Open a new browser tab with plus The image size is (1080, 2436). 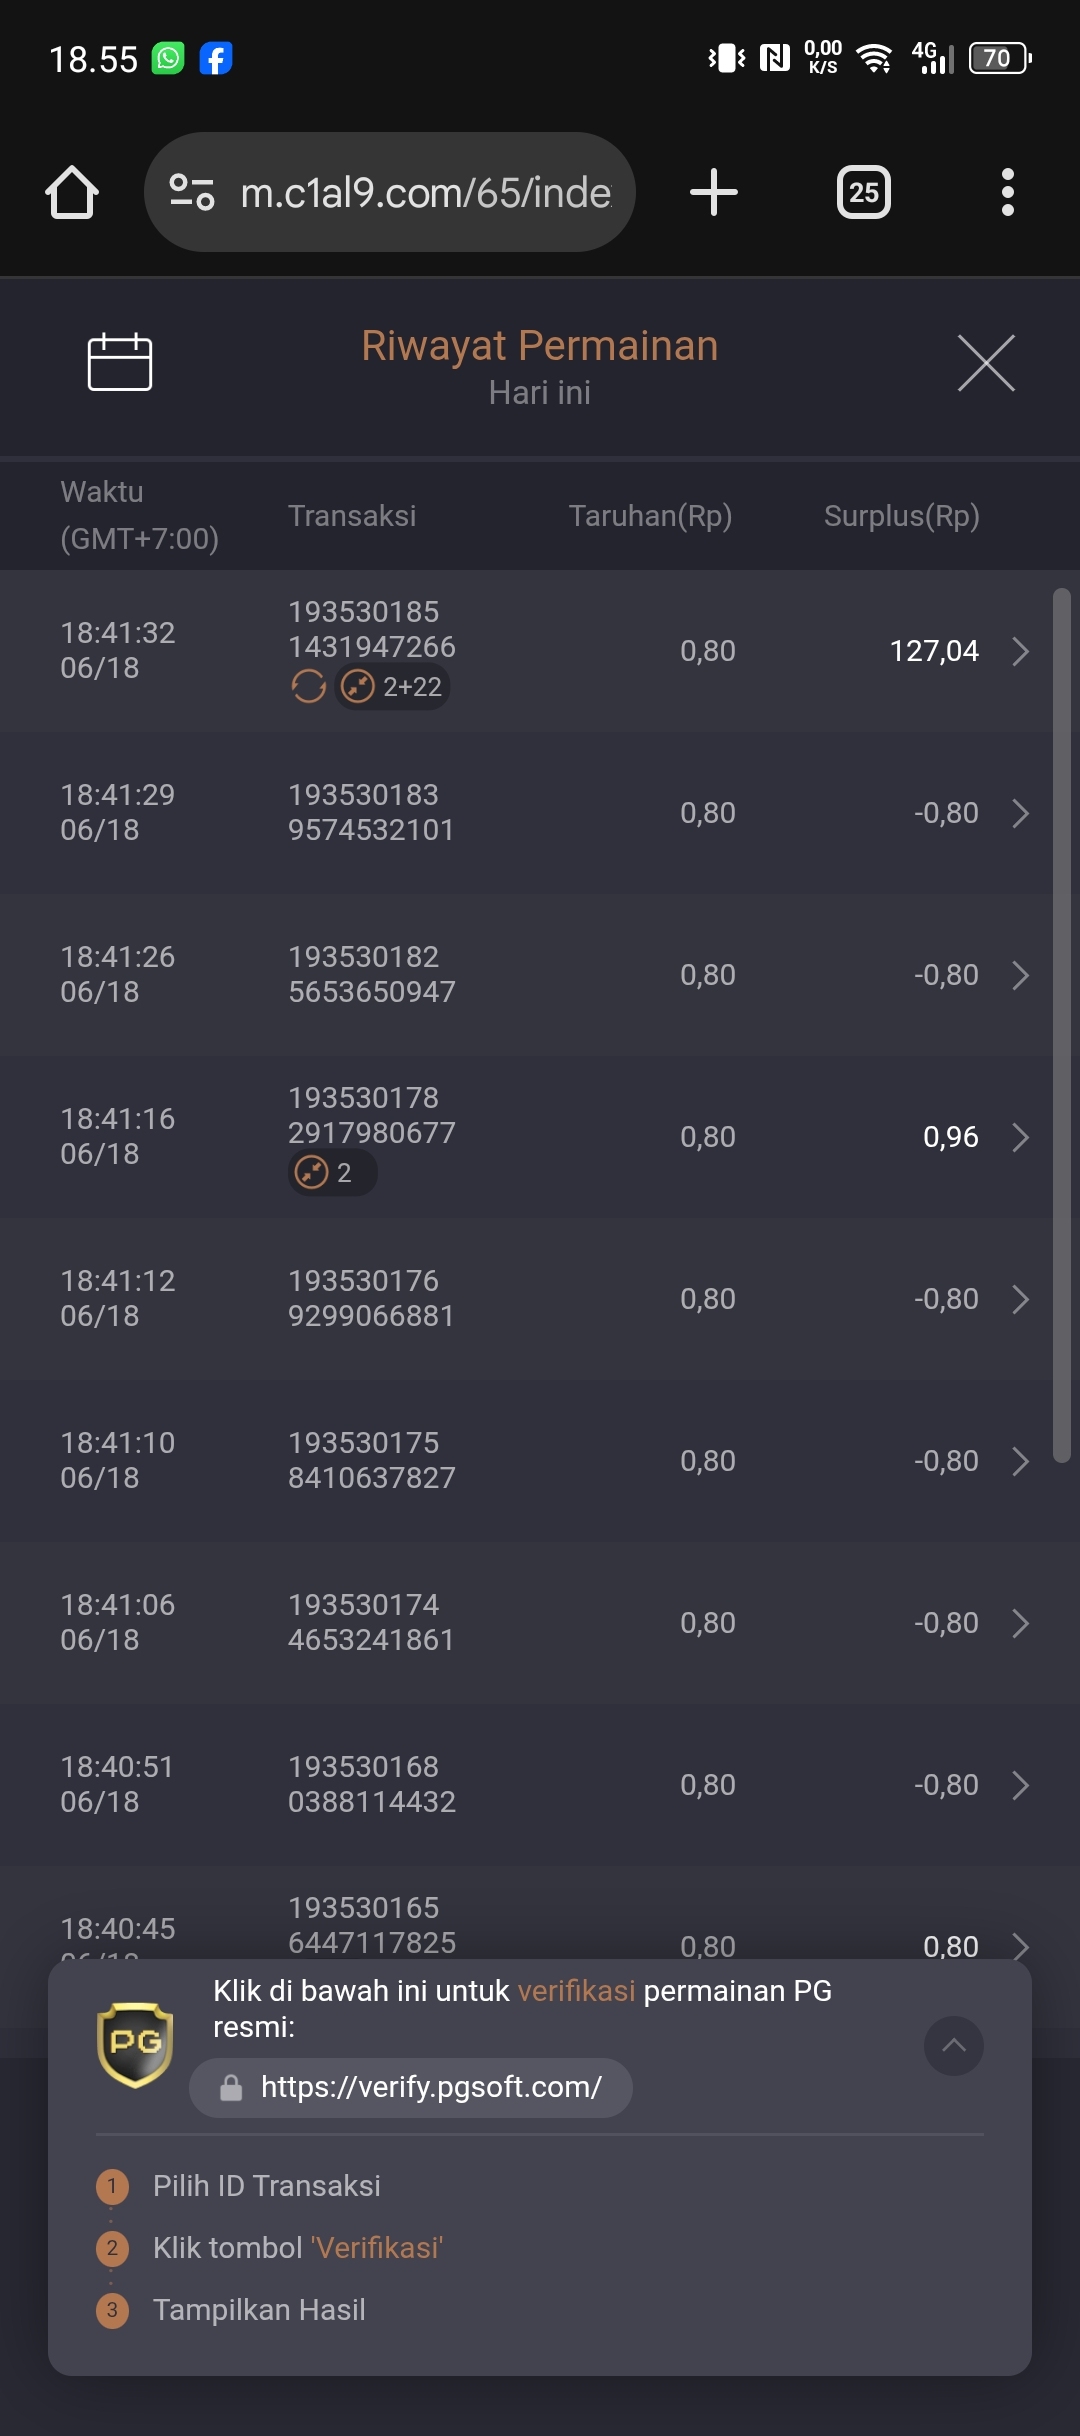tap(714, 192)
